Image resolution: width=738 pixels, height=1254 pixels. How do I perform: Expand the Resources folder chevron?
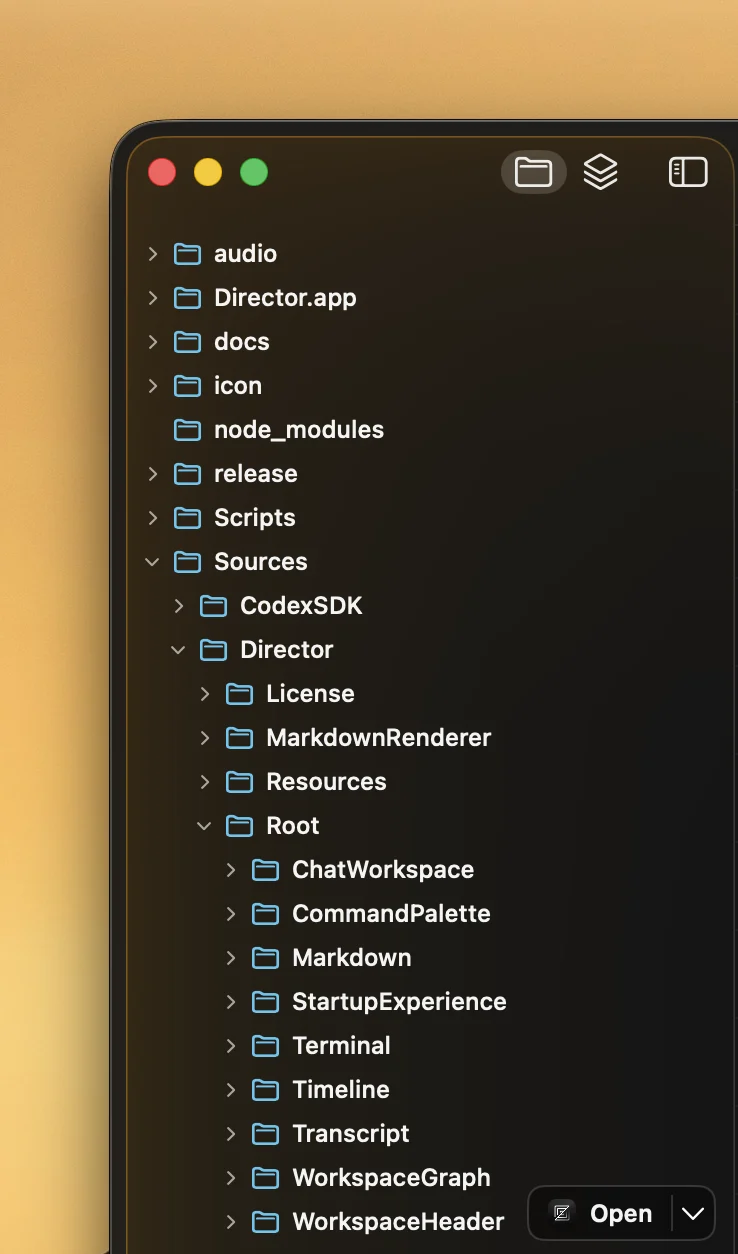click(x=205, y=782)
